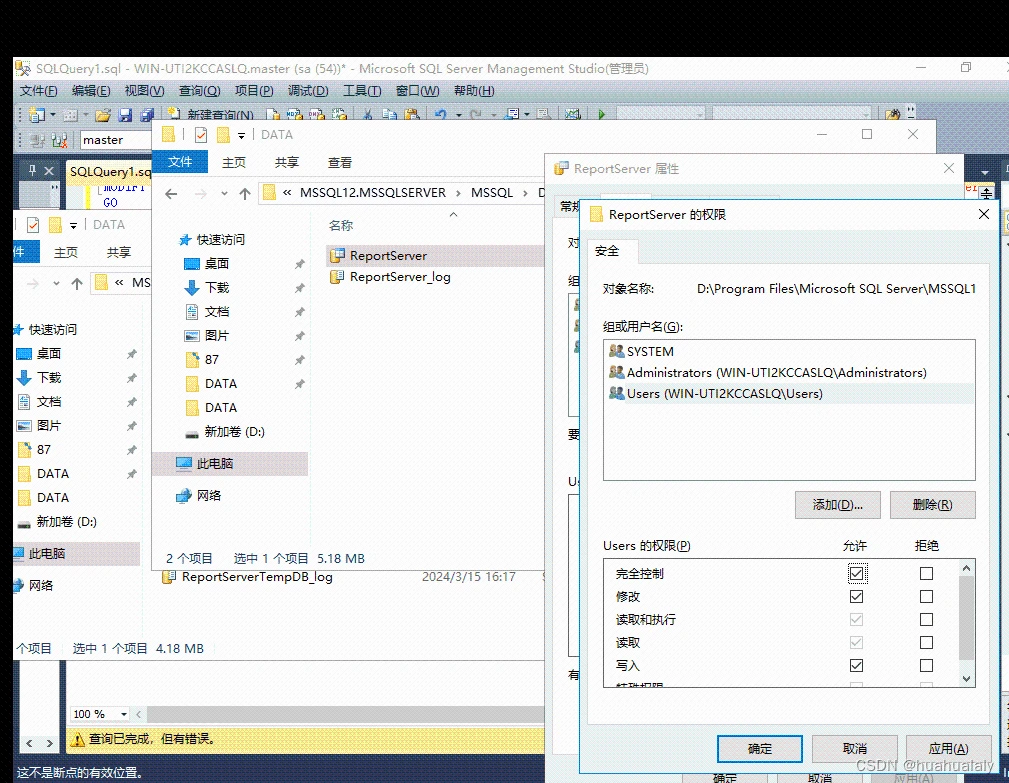Click the Save icon in SSMS toolbar

point(125,115)
